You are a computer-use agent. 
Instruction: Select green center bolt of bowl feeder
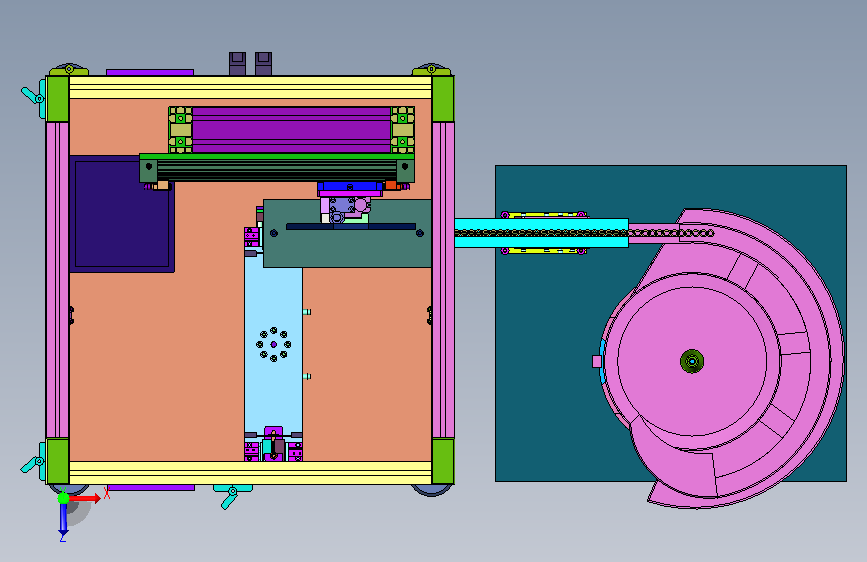[692, 361]
